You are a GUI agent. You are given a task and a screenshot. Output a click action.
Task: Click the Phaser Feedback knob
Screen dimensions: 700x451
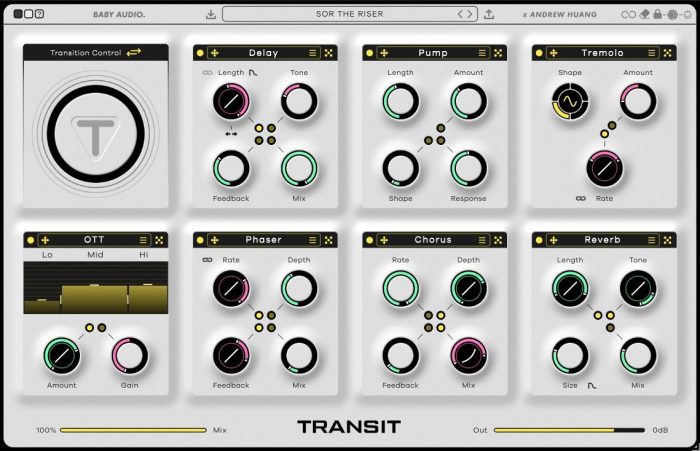pyautogui.click(x=231, y=356)
